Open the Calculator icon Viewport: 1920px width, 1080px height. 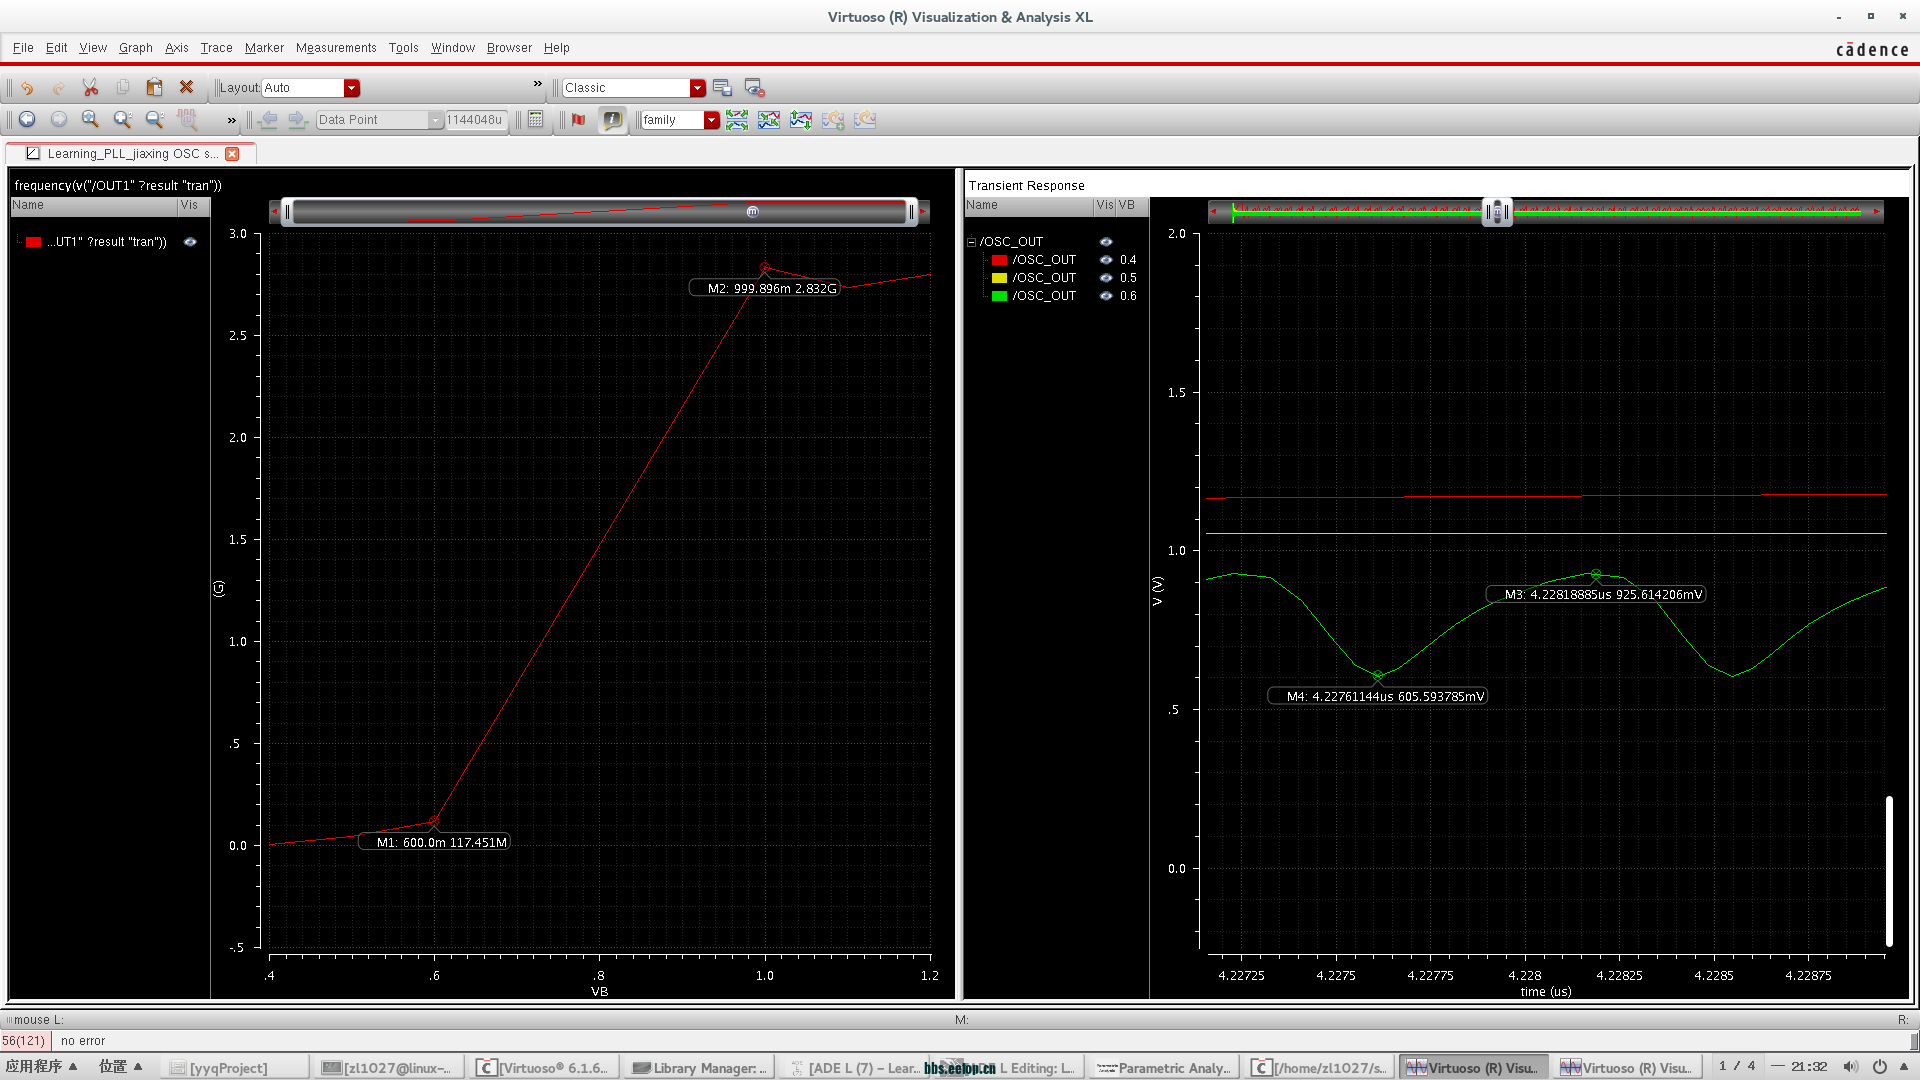pyautogui.click(x=536, y=120)
